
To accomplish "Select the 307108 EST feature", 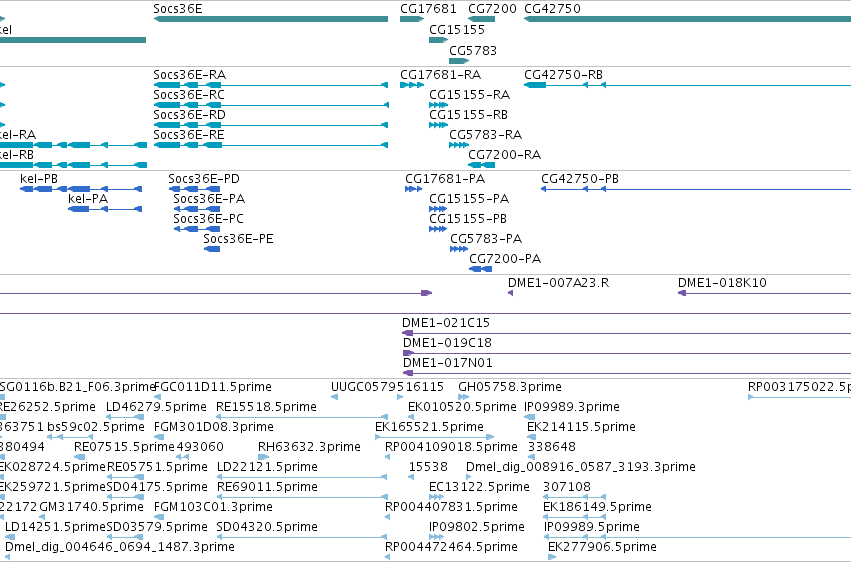I will coord(574,497).
